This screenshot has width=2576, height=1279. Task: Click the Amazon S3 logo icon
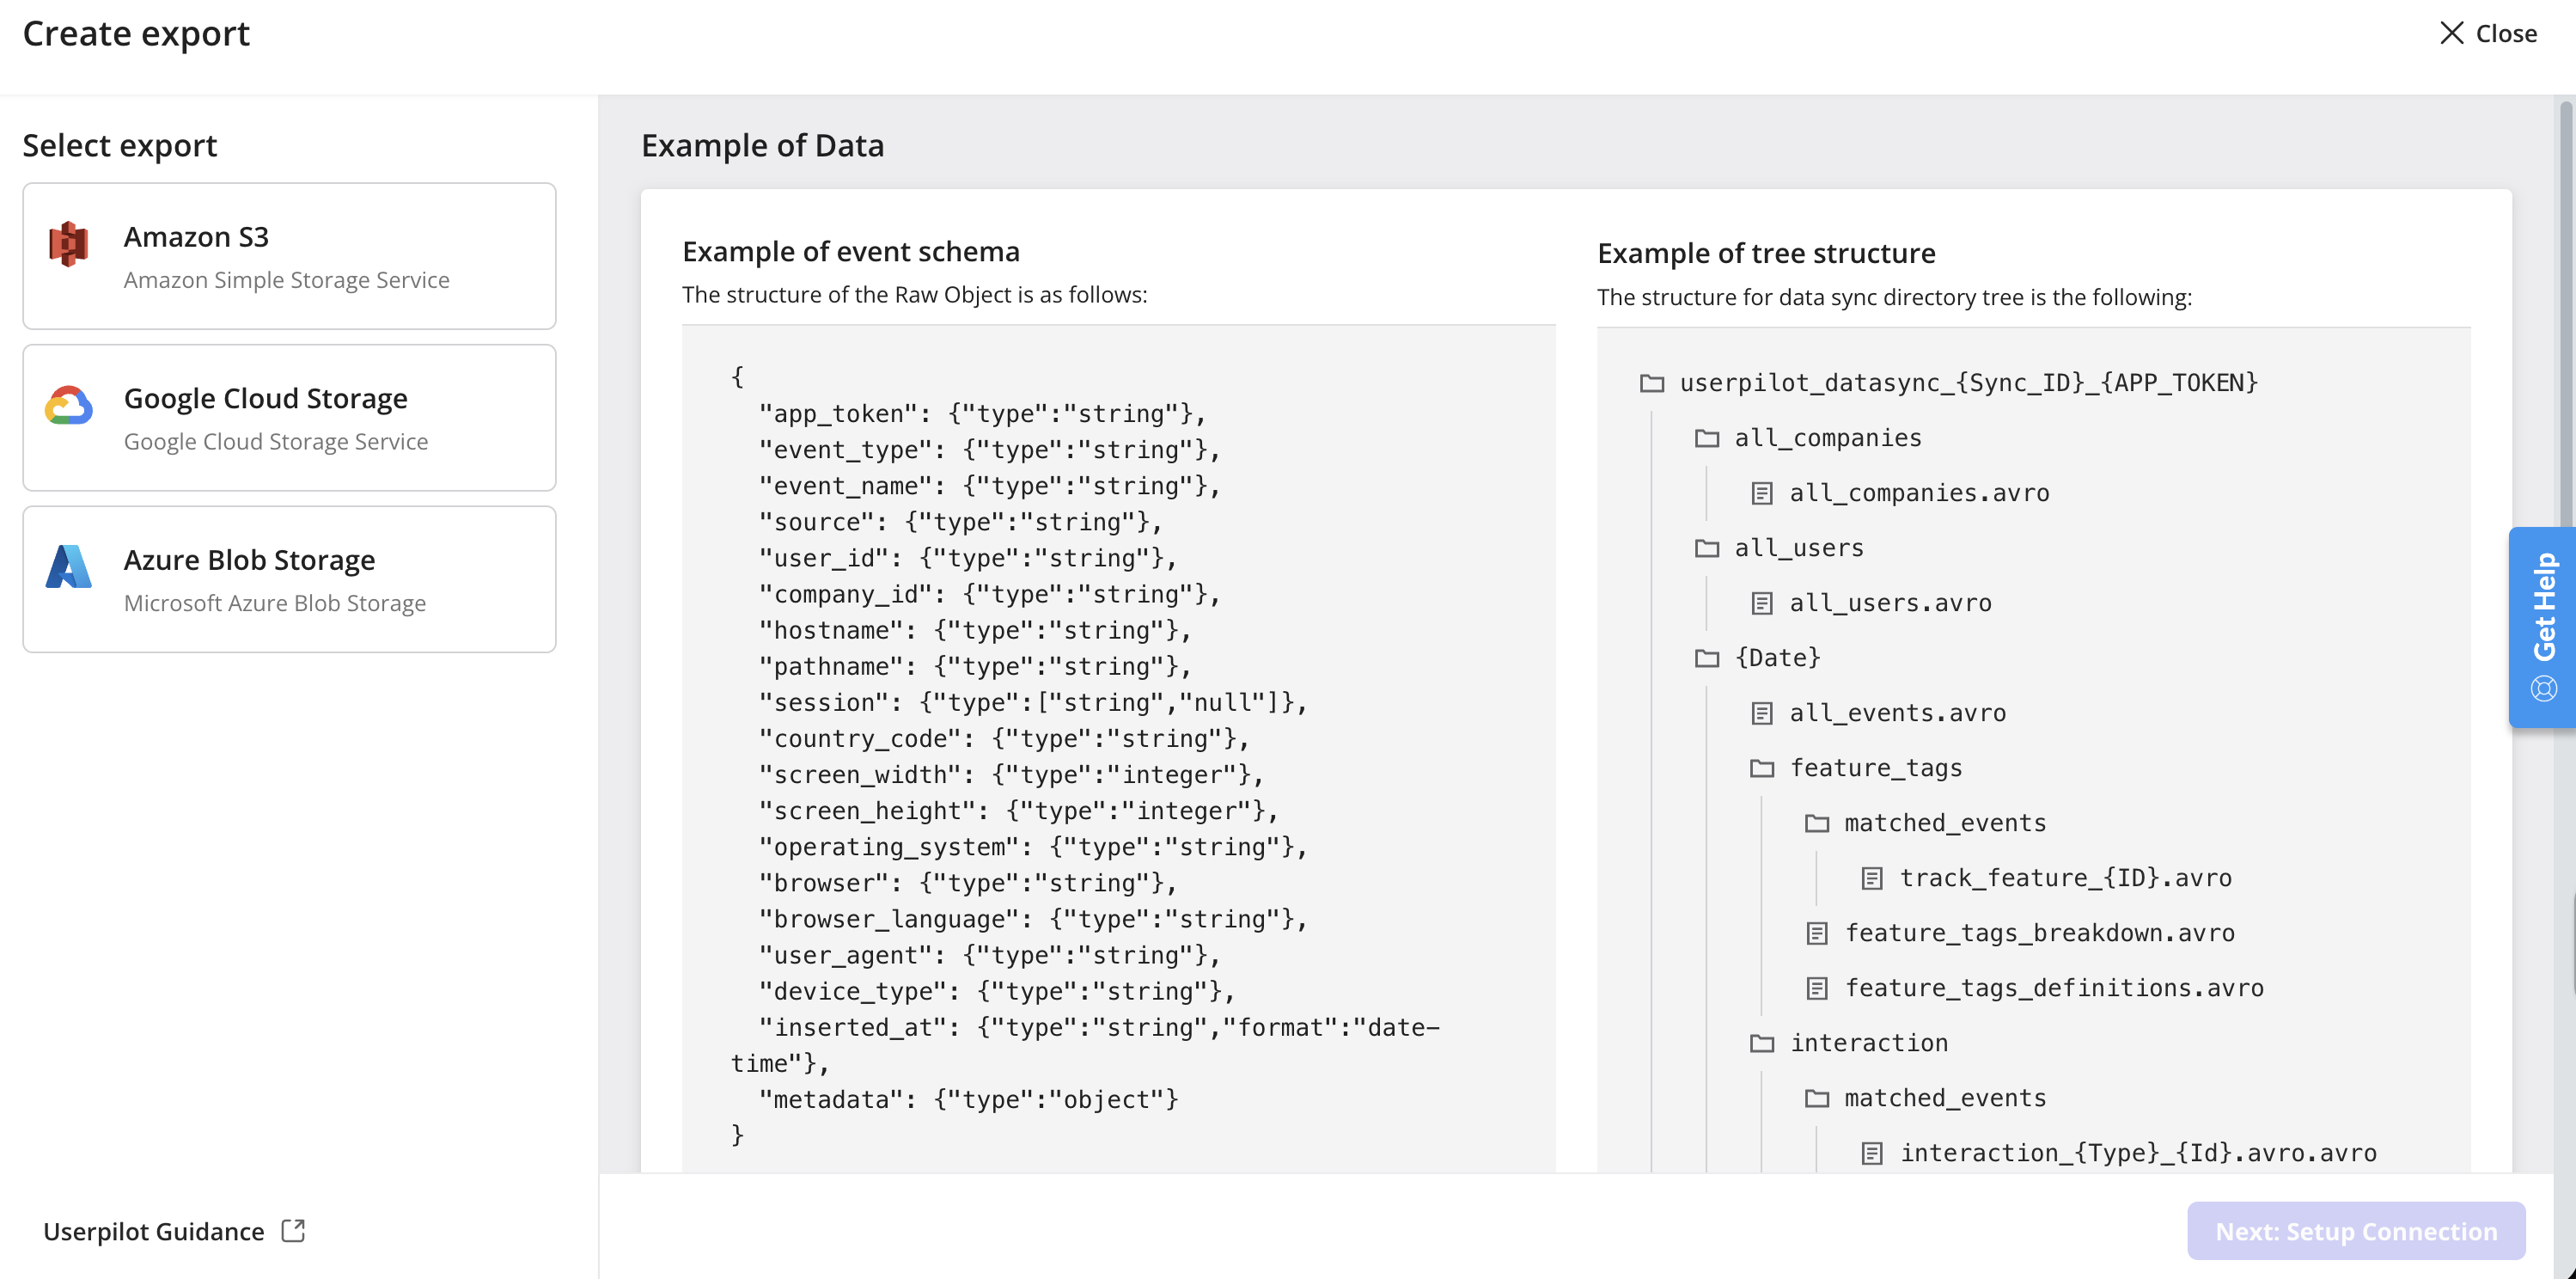[x=68, y=243]
